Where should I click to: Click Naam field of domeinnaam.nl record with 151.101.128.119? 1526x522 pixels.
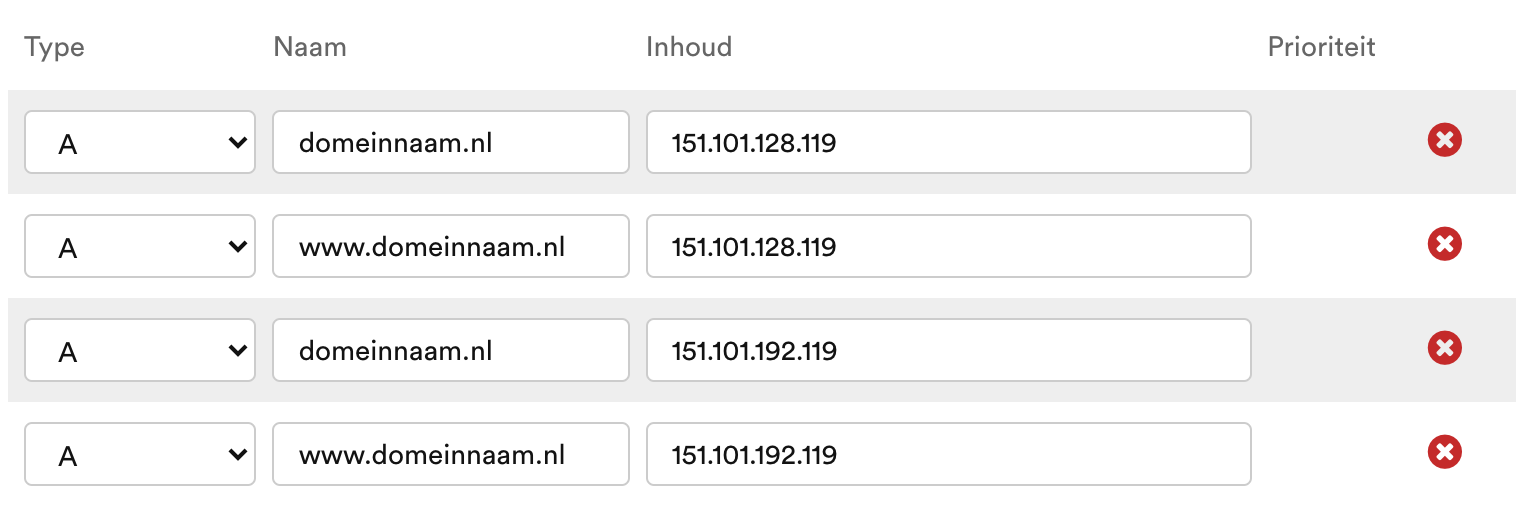tap(450, 142)
